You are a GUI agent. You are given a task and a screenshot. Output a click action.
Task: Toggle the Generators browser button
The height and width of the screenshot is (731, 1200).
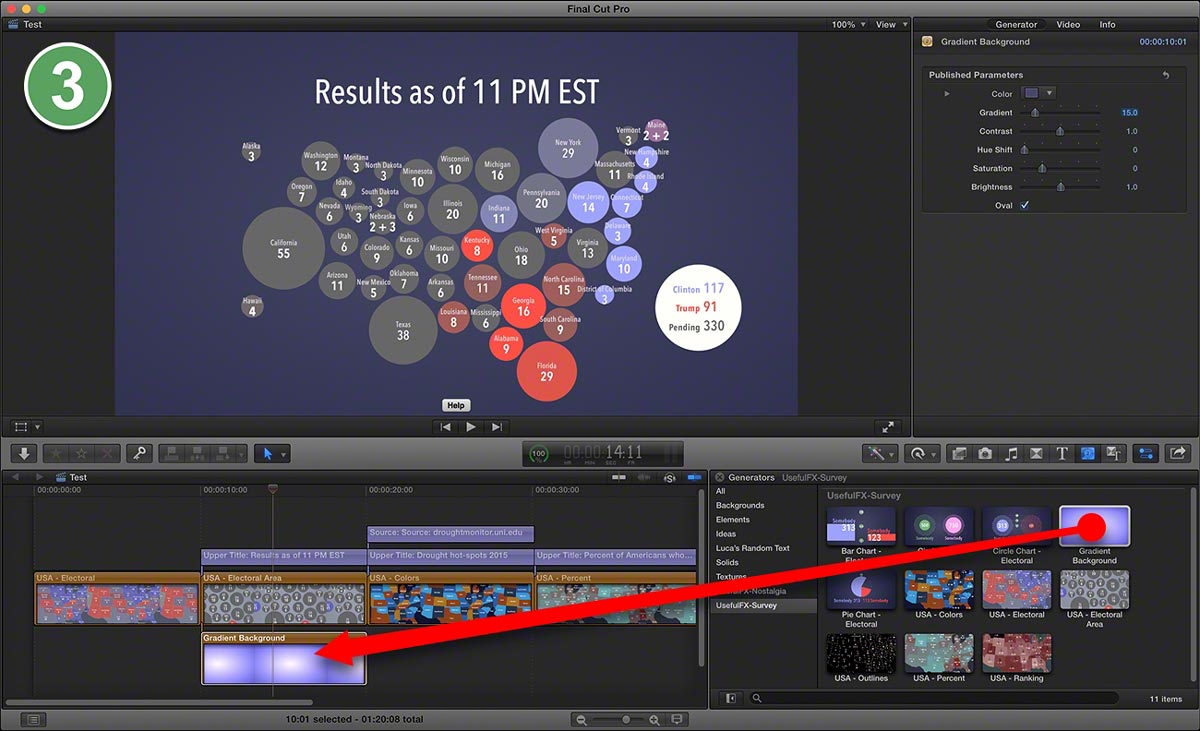tap(1088, 454)
